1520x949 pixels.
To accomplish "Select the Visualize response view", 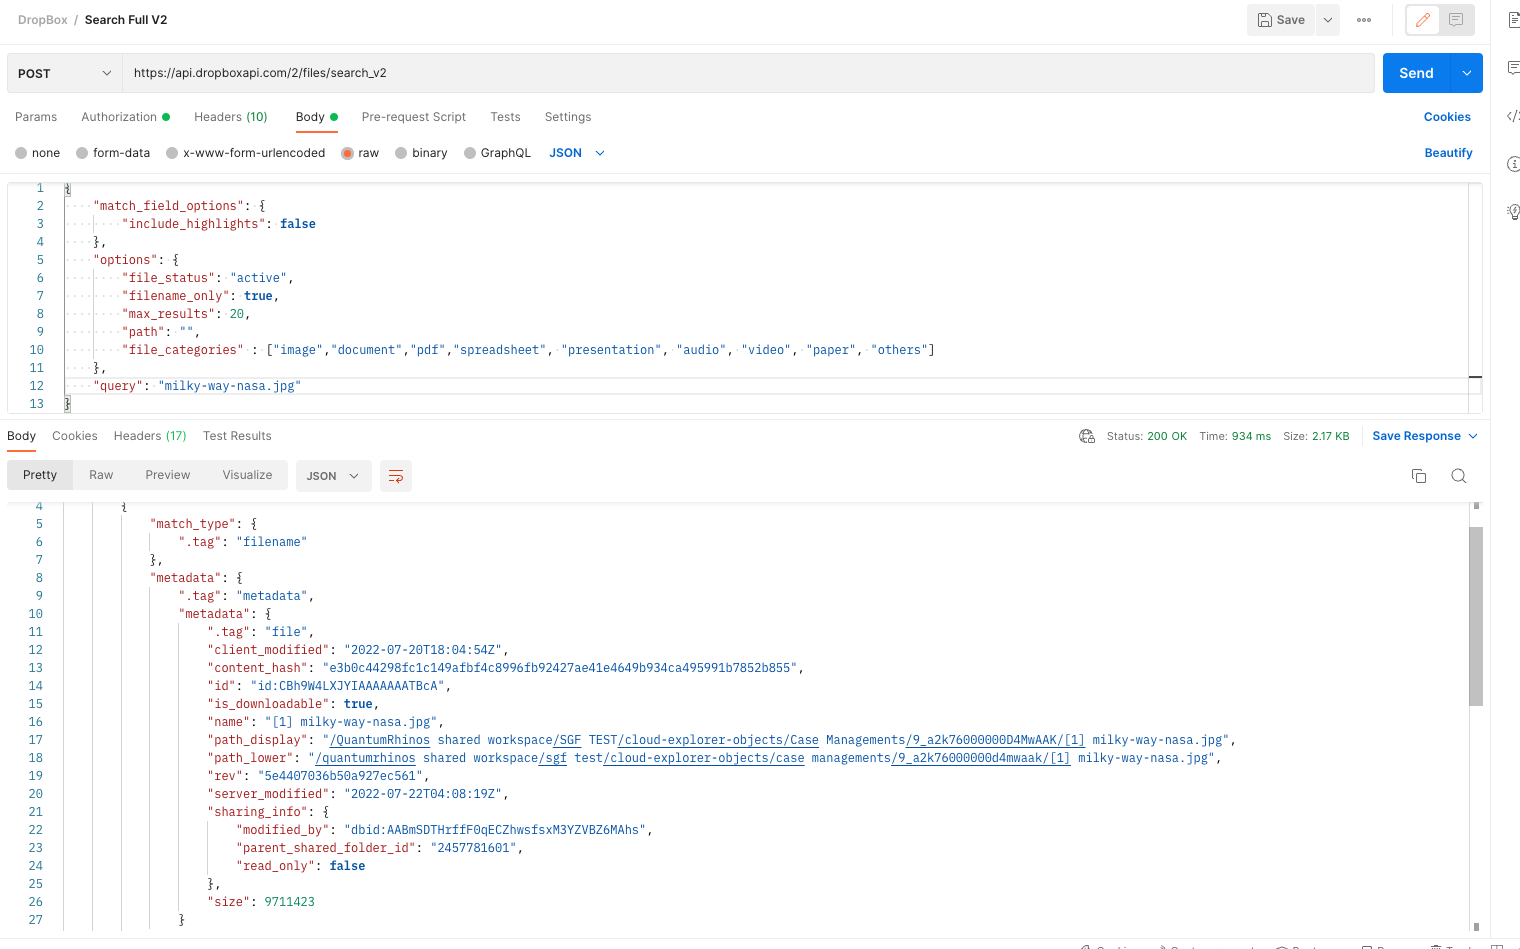I will pos(247,475).
